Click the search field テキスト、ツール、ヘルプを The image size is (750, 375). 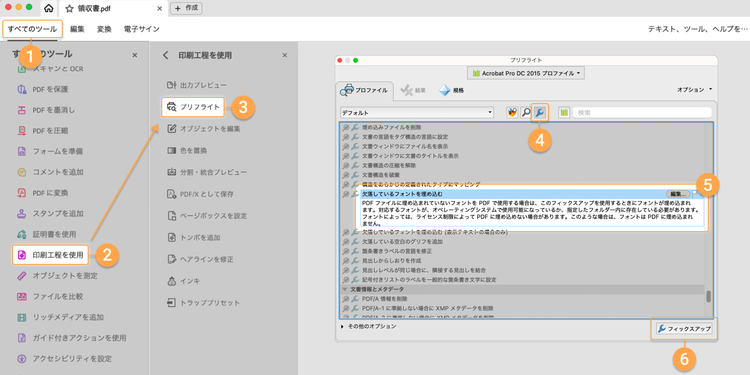(x=698, y=29)
